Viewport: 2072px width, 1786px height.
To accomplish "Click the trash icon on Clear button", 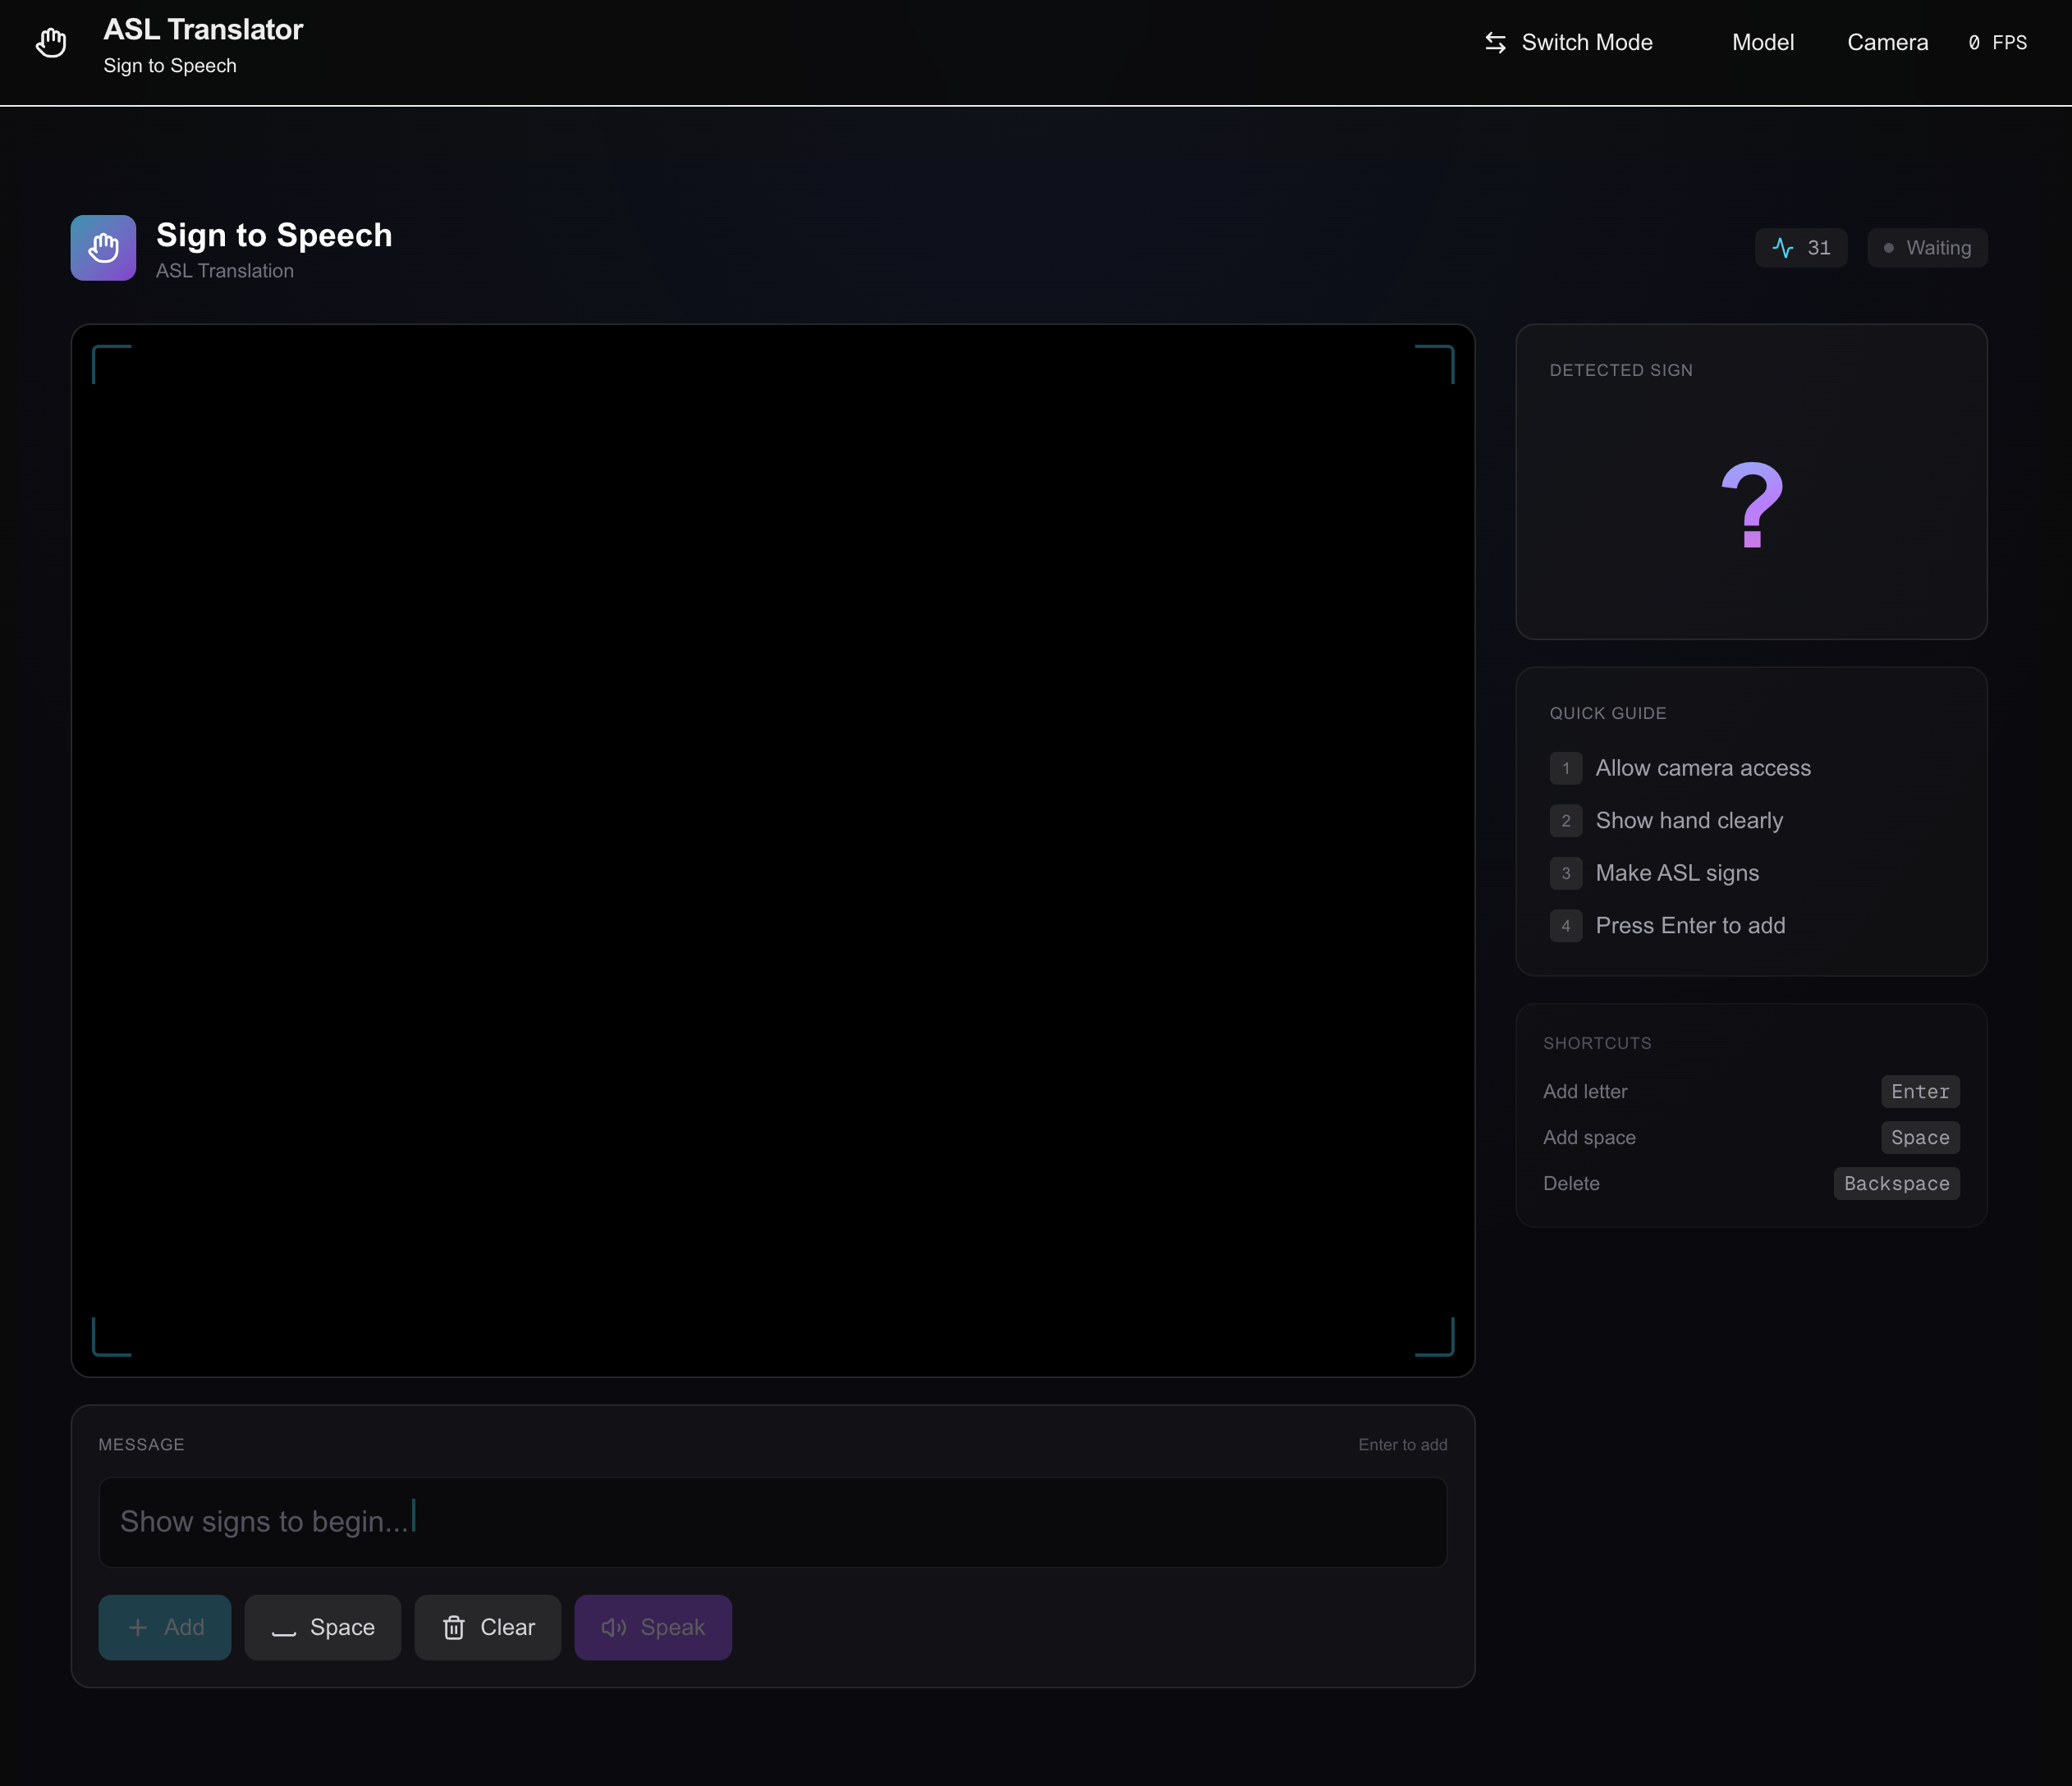I will click(x=454, y=1628).
